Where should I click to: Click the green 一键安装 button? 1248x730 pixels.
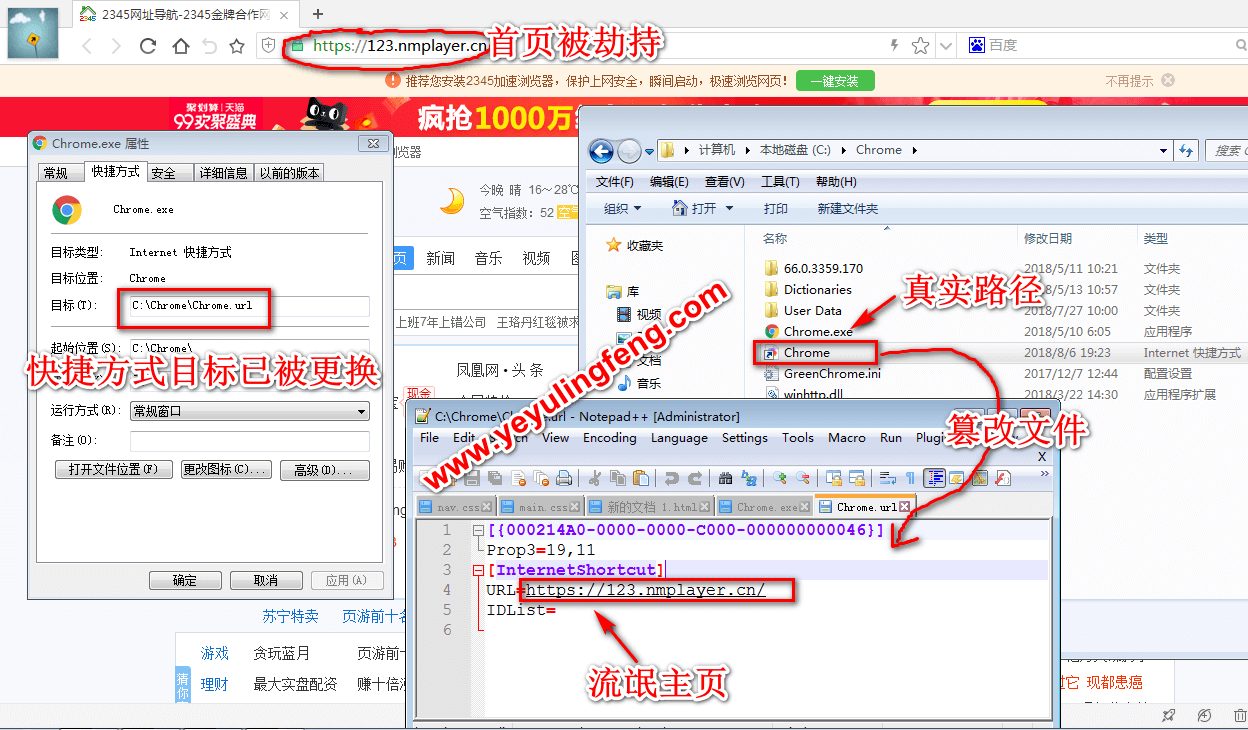click(835, 81)
